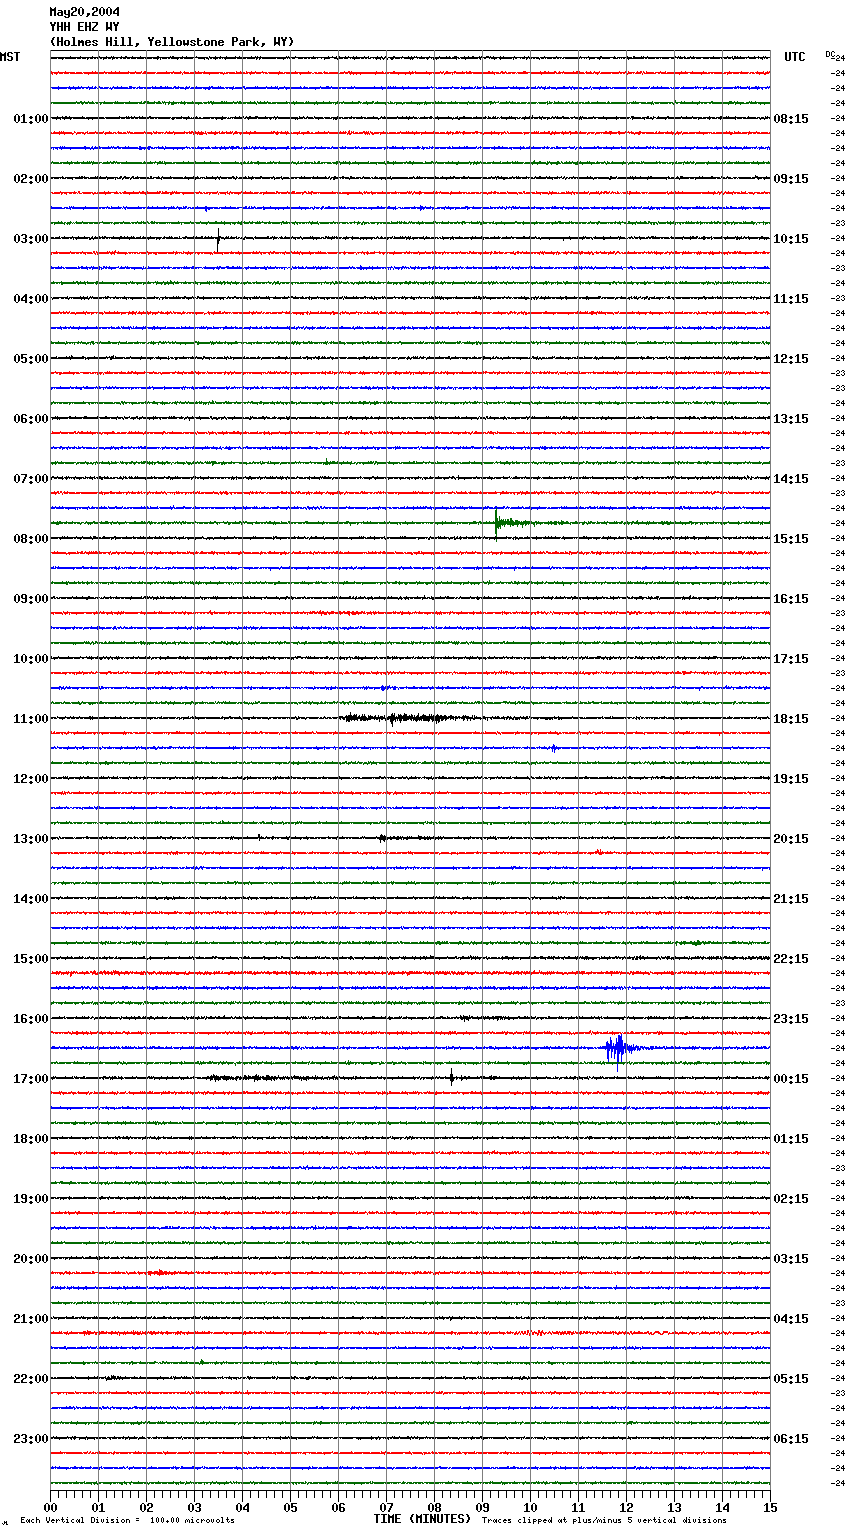The height and width of the screenshot is (1534, 850).
Task: Select the 03:00 MST time label
Action: click(30, 239)
